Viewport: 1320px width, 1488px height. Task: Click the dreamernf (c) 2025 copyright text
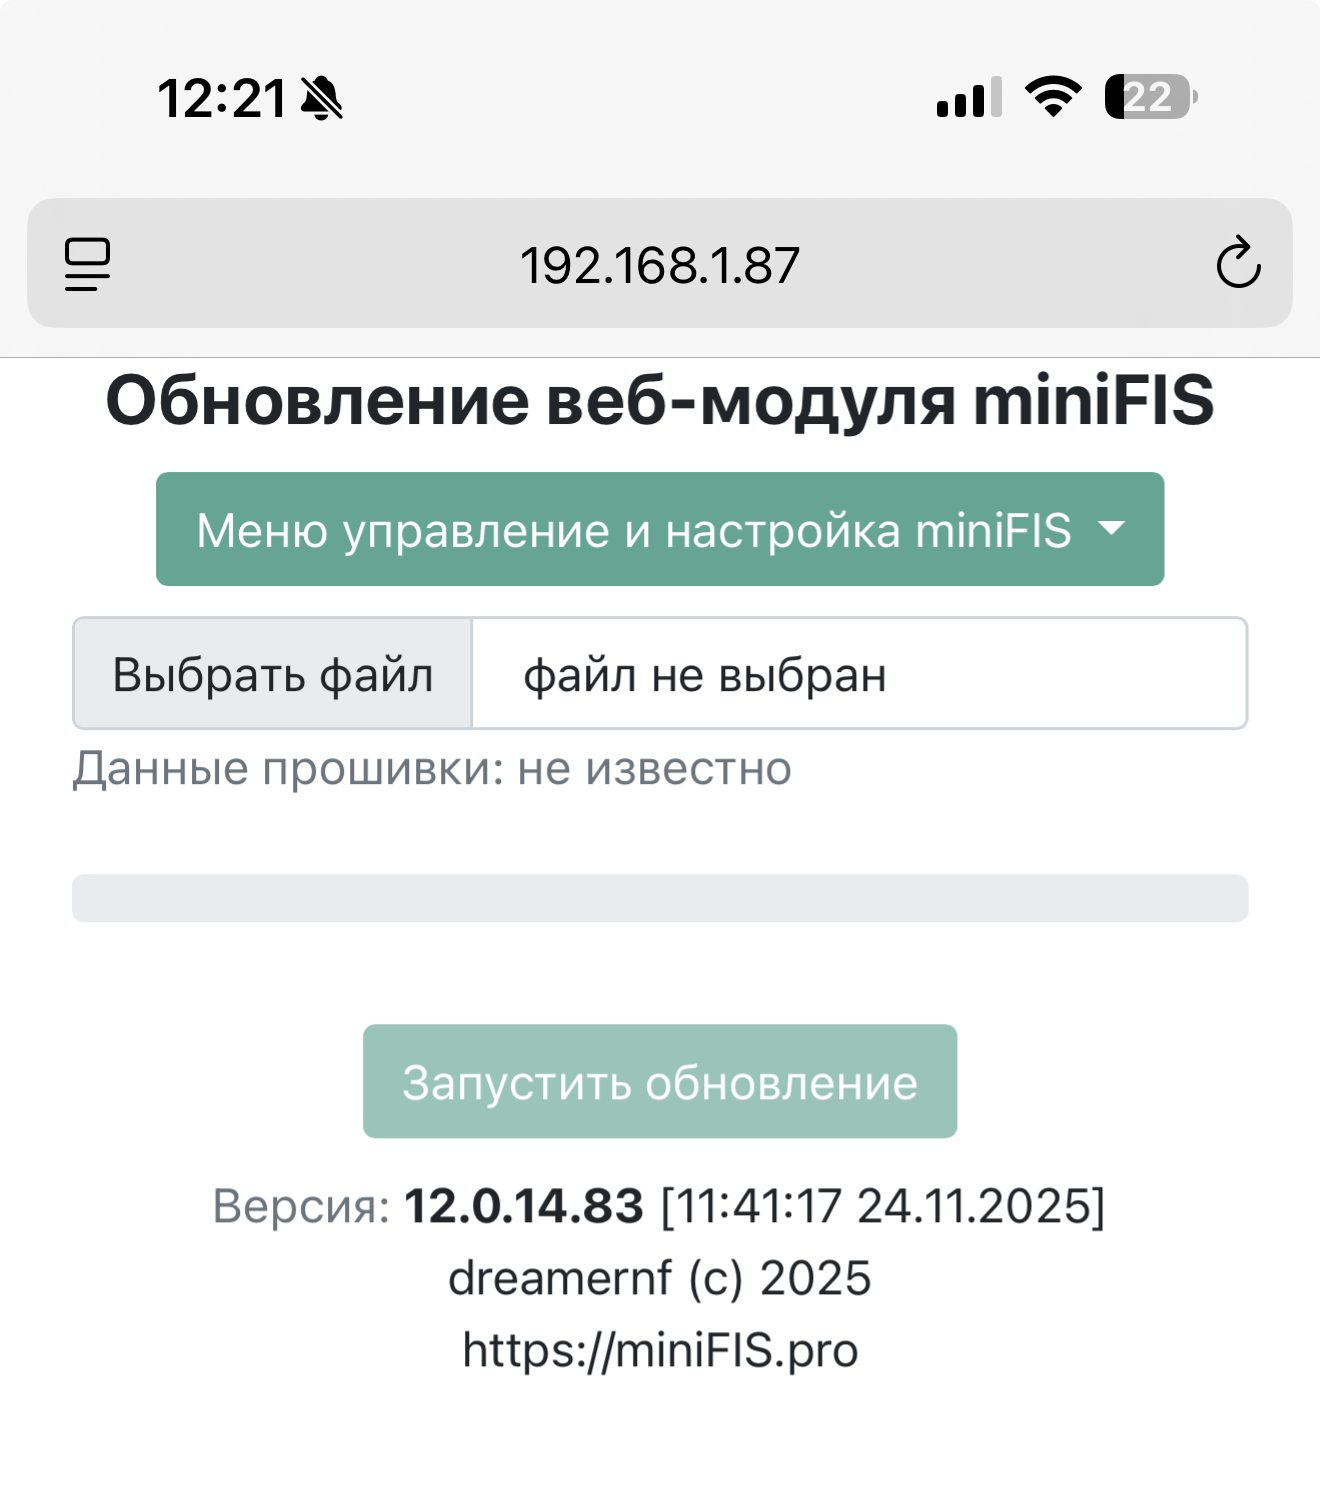pos(659,1278)
